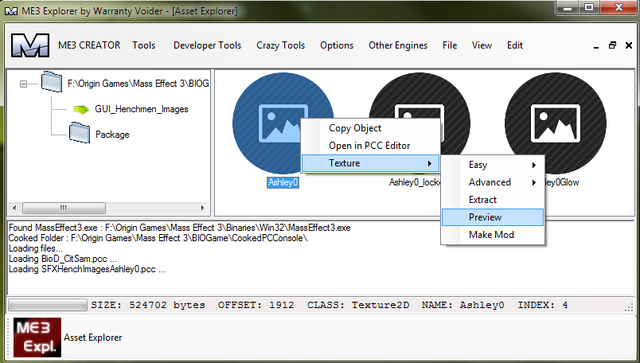
Task: Click the Loading BioD_CitSam.pcc log line
Action: coord(63,259)
